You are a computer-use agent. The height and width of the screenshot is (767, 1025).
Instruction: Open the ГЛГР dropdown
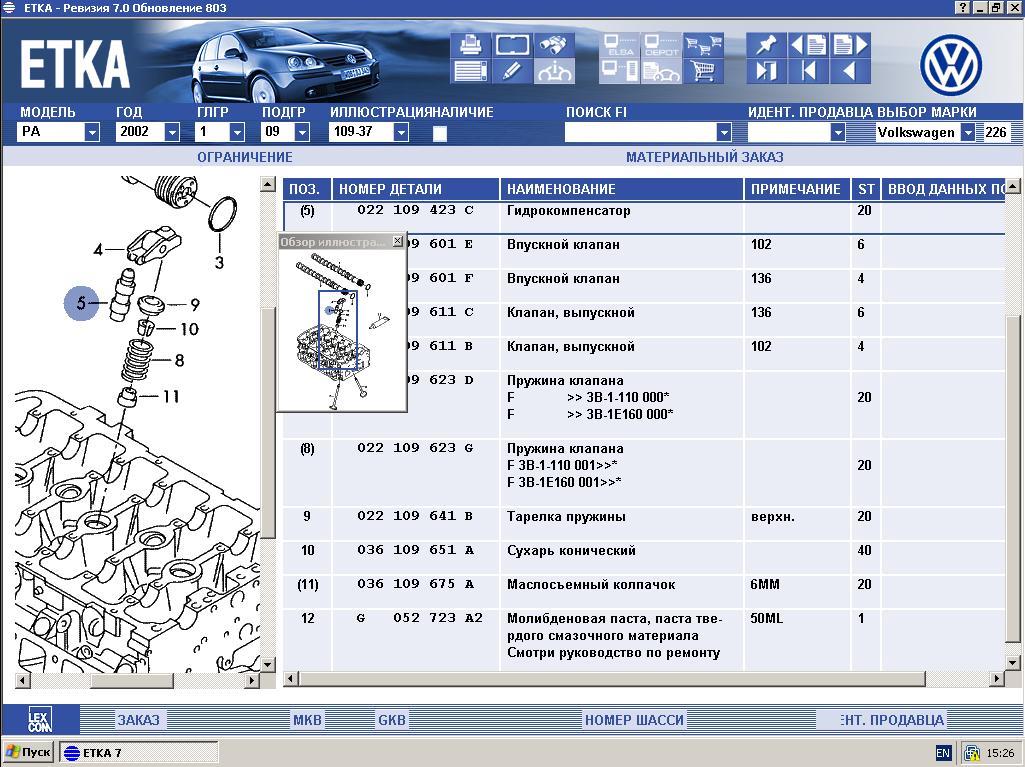click(237, 132)
